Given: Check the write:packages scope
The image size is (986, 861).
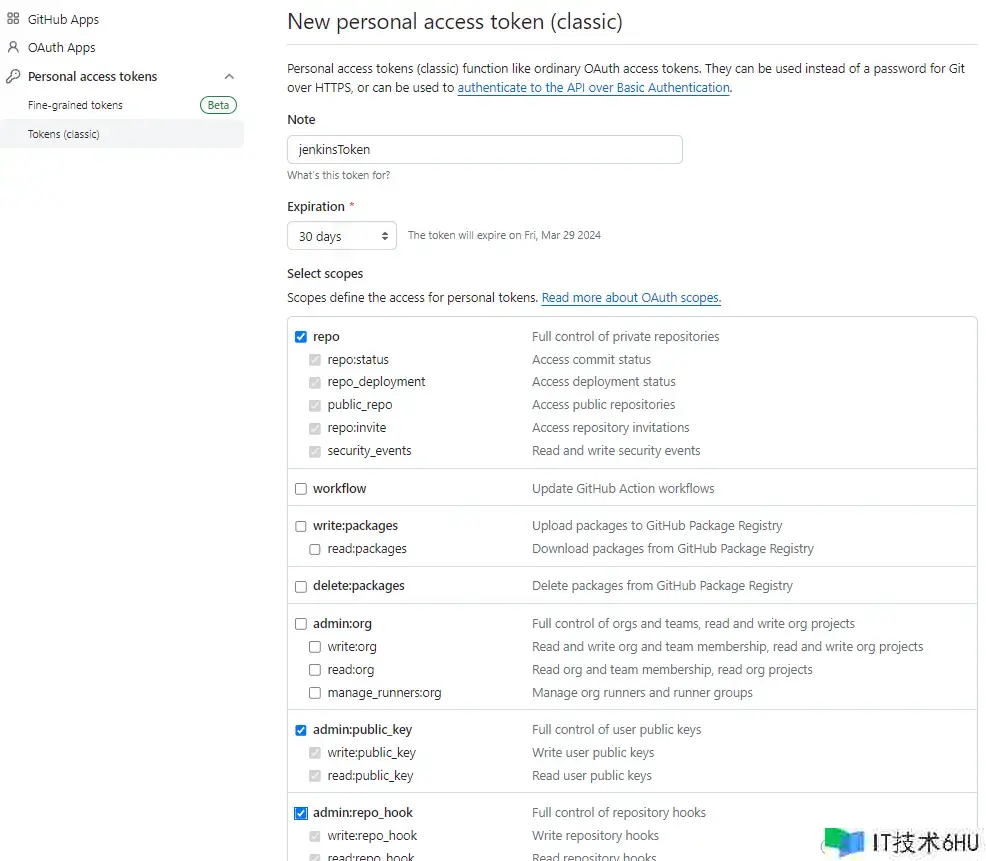Looking at the screenshot, I should tap(301, 526).
